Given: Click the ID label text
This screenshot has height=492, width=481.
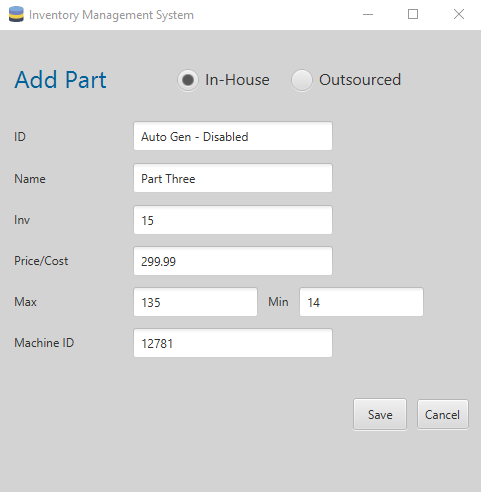Looking at the screenshot, I should pos(20,137).
